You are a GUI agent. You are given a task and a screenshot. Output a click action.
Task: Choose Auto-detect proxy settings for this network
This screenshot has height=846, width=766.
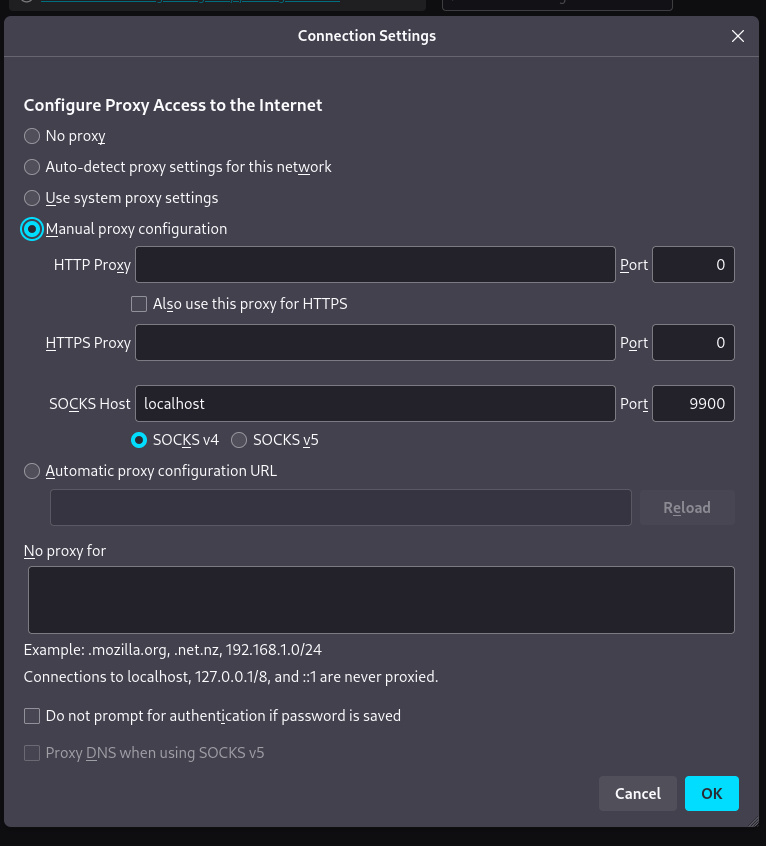pos(32,167)
